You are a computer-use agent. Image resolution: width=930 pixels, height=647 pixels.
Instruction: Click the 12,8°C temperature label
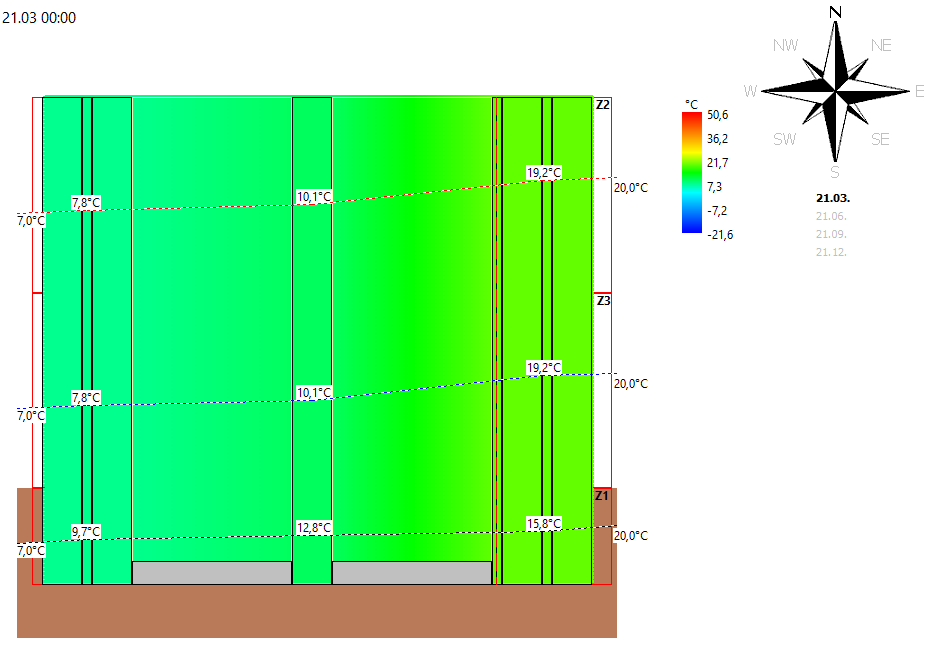click(x=314, y=527)
